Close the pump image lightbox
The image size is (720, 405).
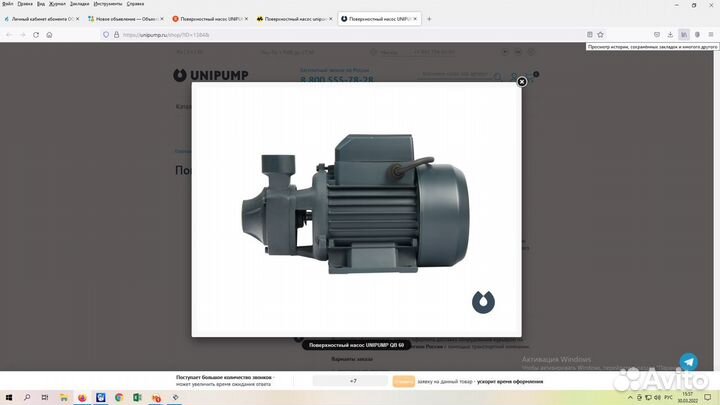(522, 82)
